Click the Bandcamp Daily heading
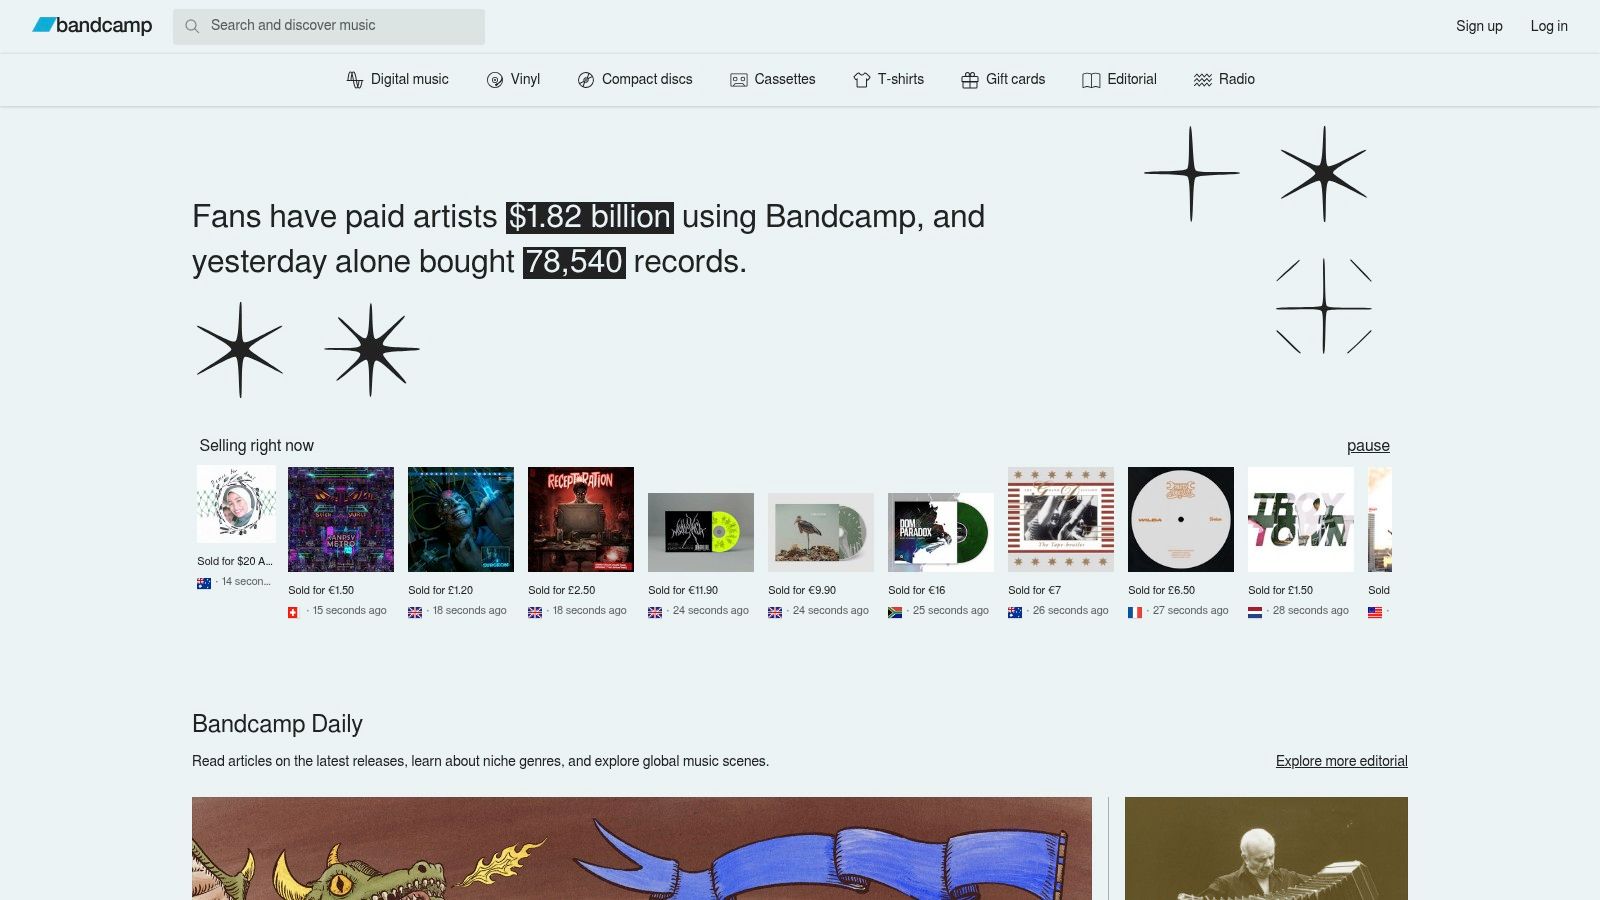This screenshot has width=1600, height=900. 277,724
